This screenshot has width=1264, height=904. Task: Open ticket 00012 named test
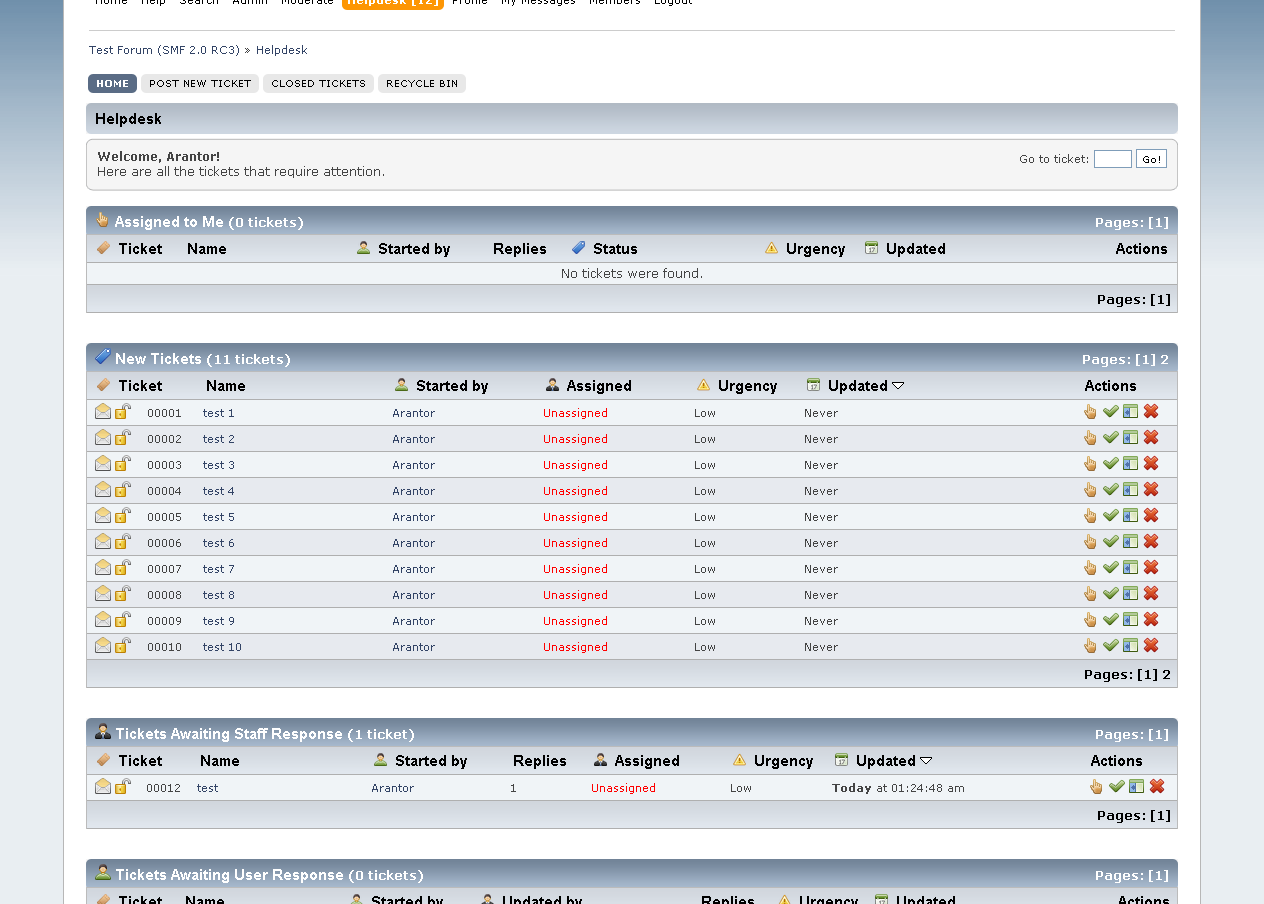coord(207,788)
